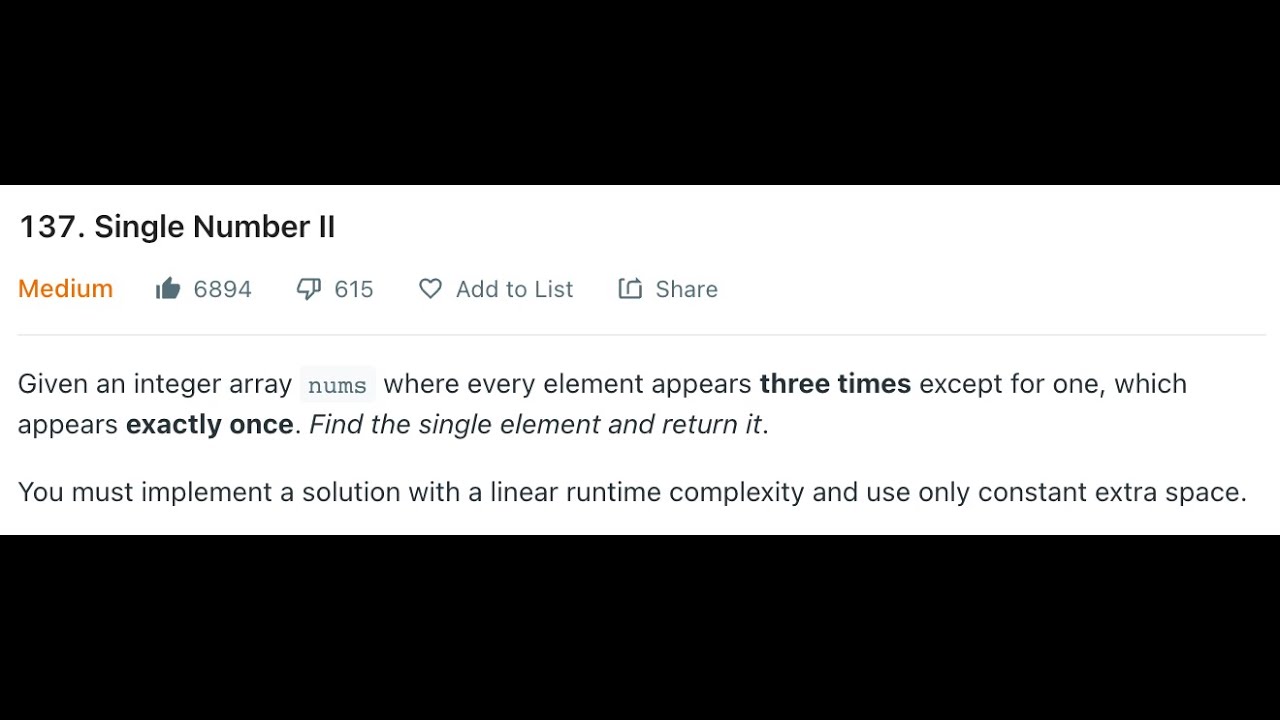Click the words integer array
This screenshot has height=720, width=1280.
(x=212, y=385)
